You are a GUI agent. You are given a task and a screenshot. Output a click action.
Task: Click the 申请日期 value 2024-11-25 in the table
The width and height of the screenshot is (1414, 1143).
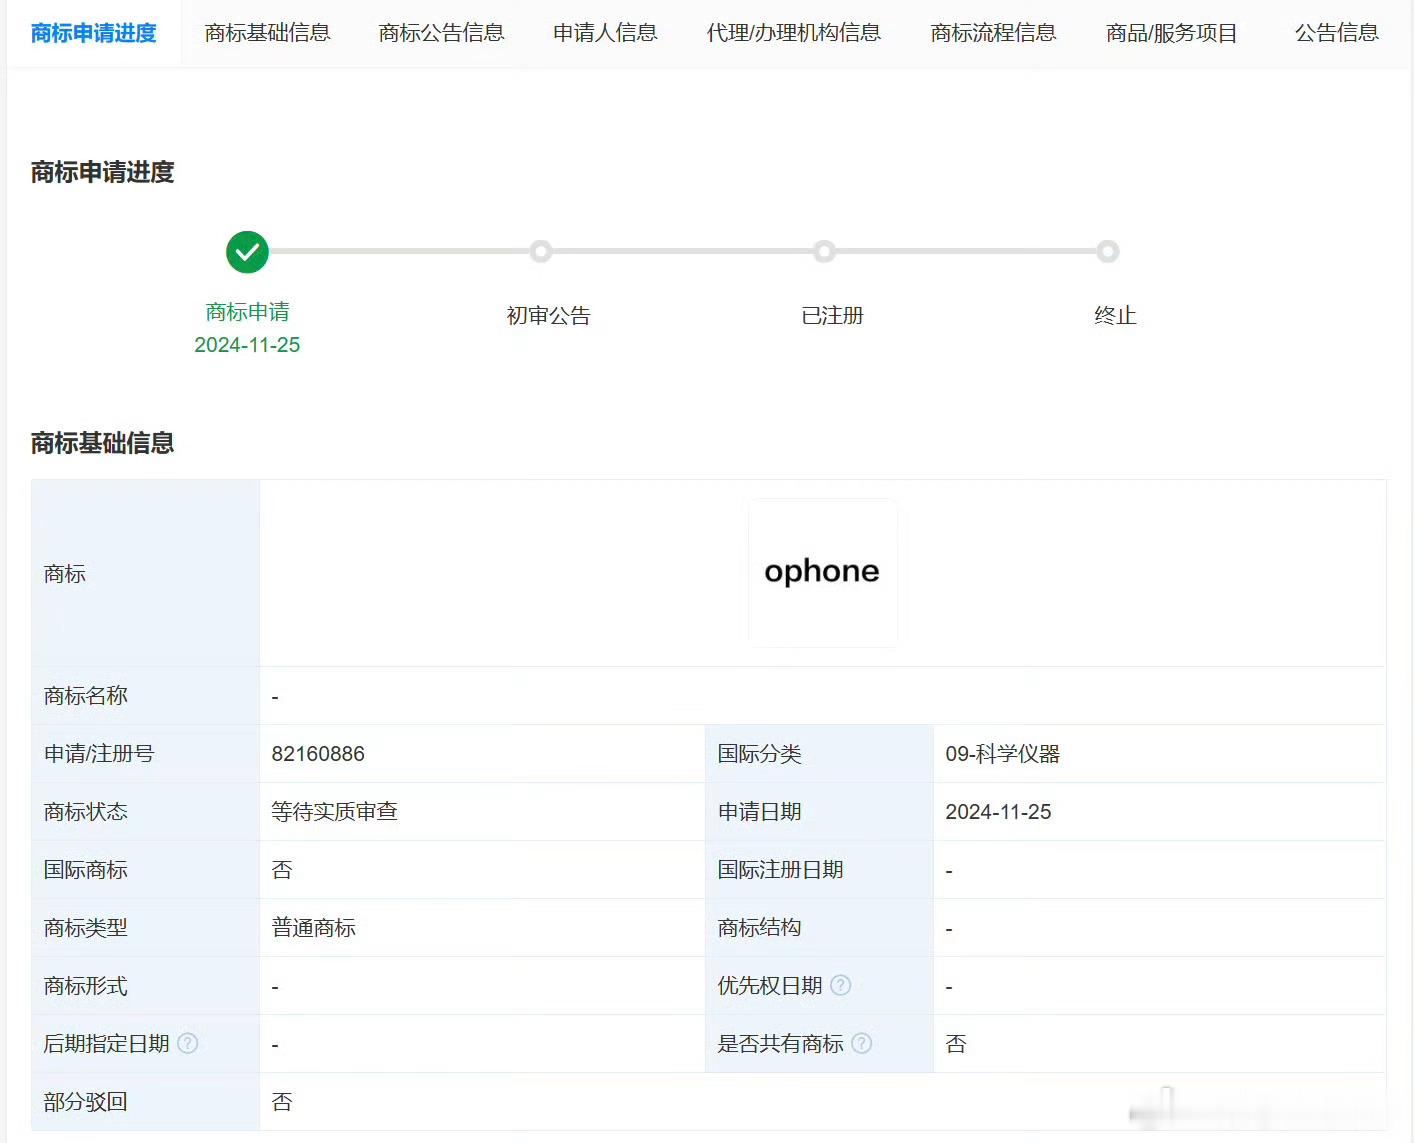click(998, 812)
